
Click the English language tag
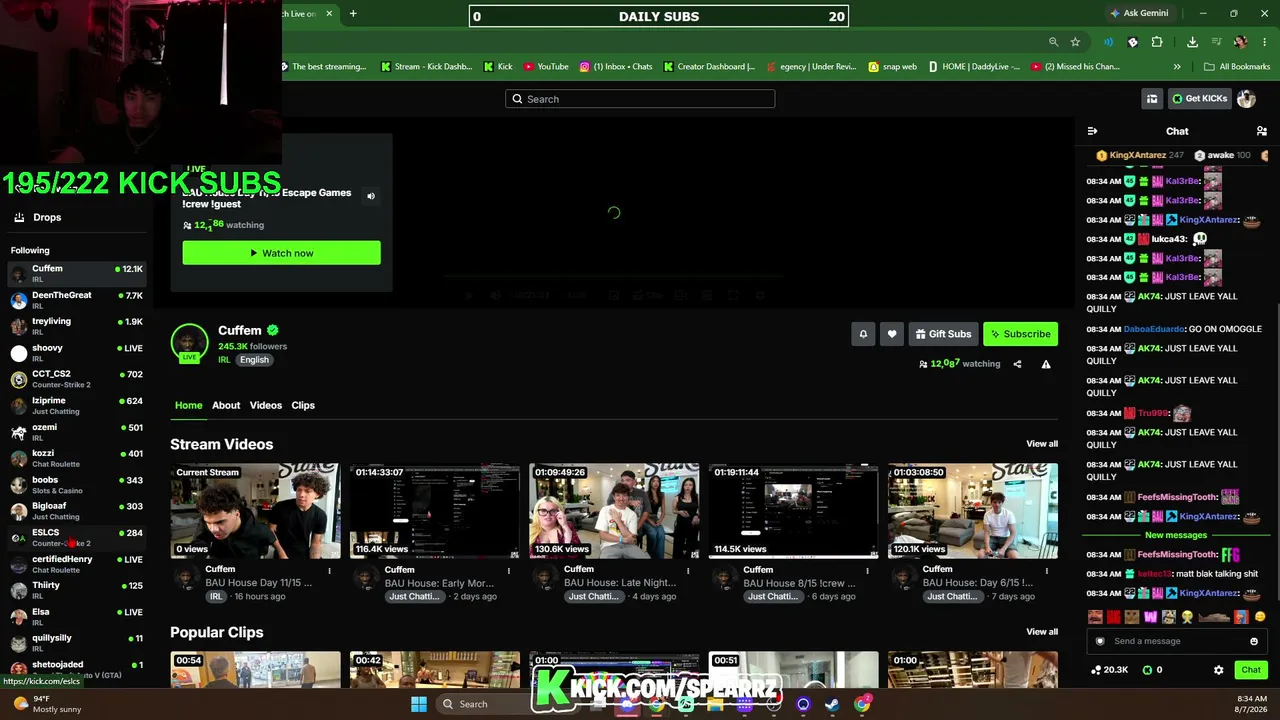(x=254, y=360)
